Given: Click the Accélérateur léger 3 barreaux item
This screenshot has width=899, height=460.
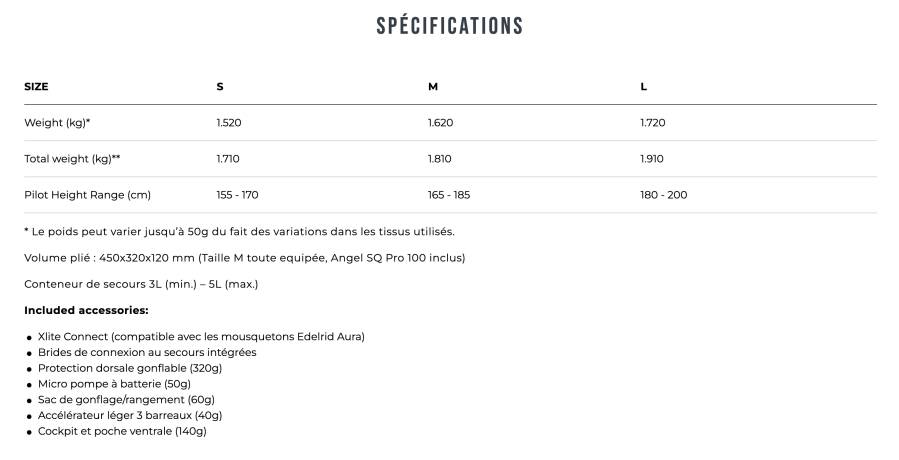Looking at the screenshot, I should tap(130, 415).
